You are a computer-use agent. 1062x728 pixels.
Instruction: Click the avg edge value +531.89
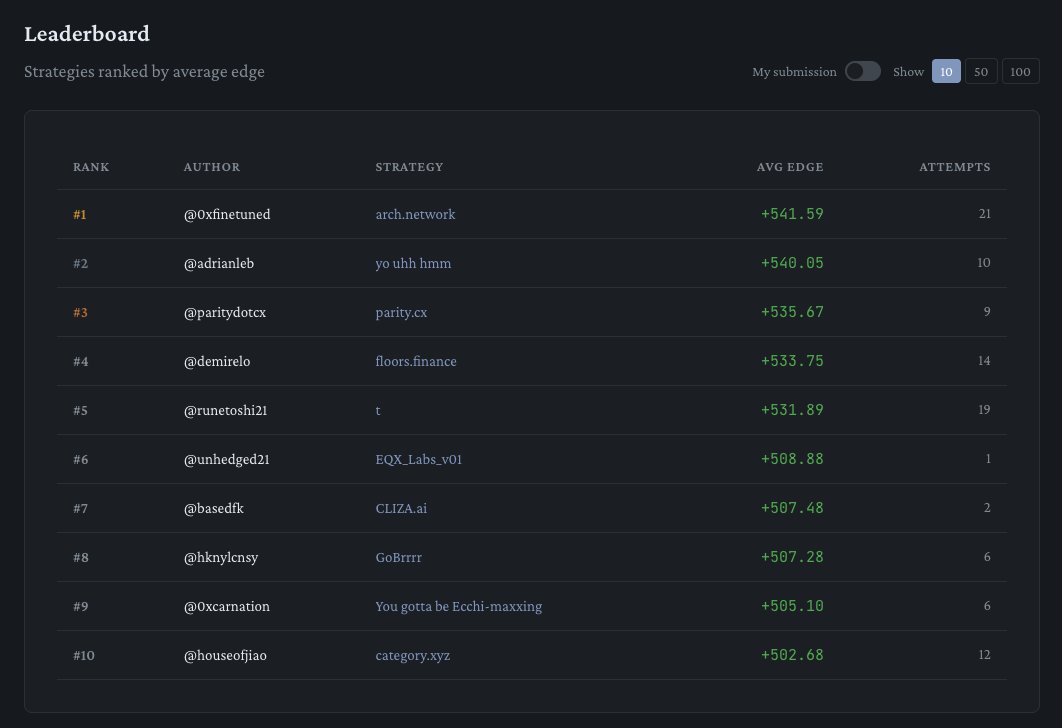click(x=792, y=409)
